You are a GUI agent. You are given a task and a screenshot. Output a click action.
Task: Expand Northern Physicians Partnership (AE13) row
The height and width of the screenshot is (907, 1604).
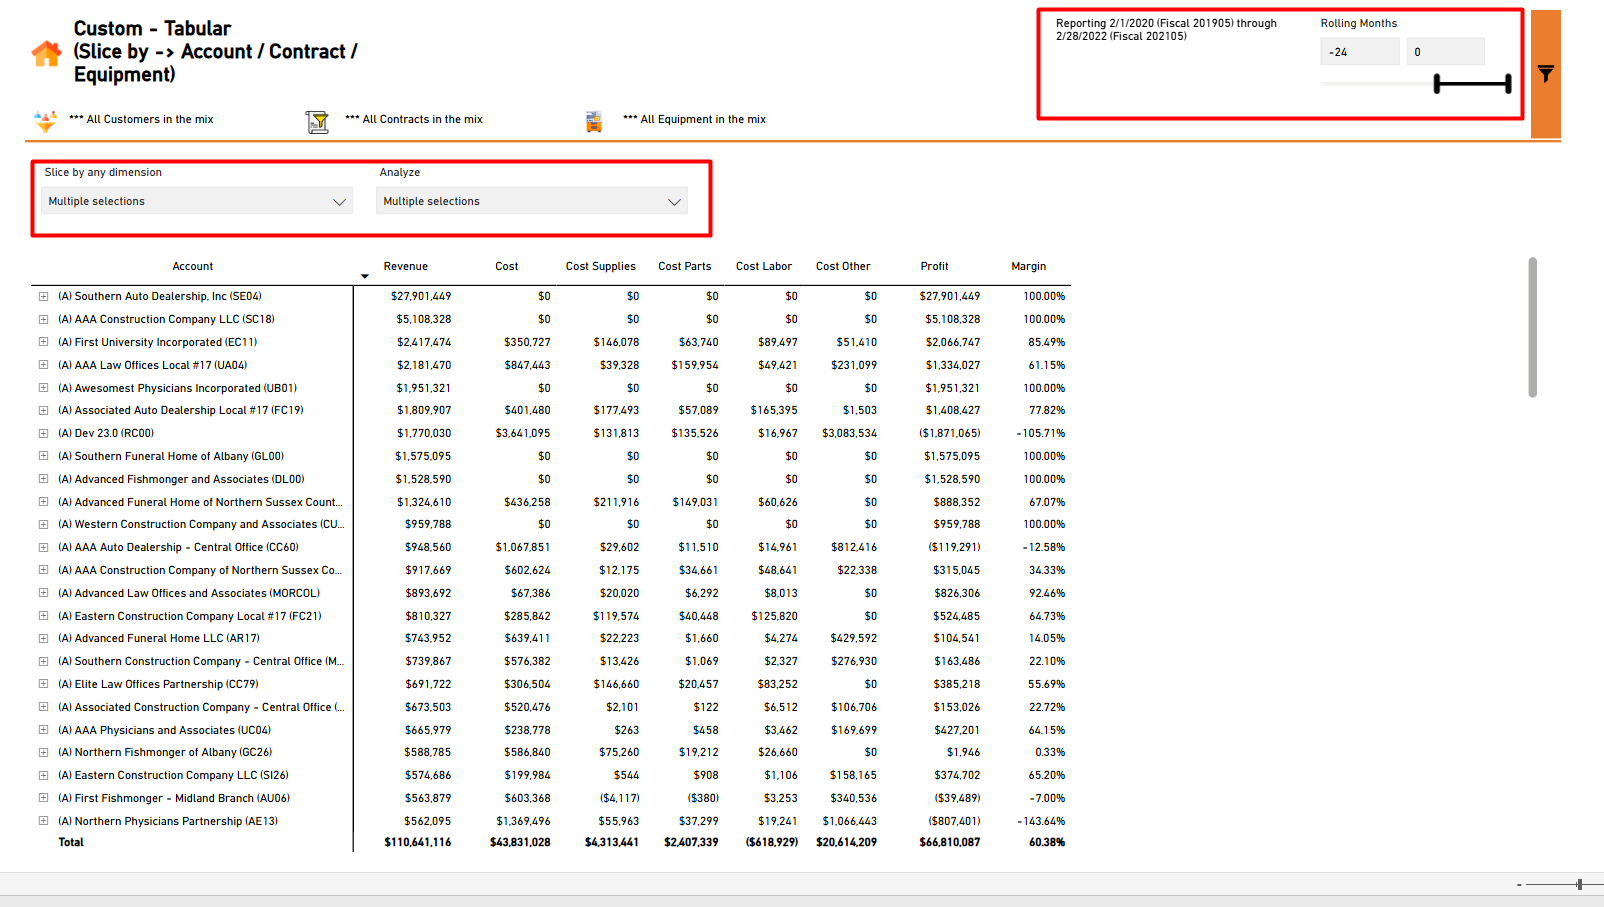click(x=44, y=821)
